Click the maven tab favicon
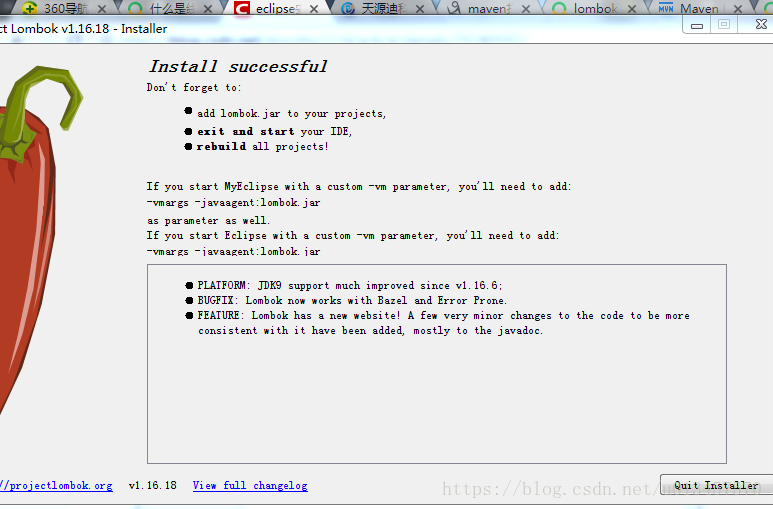Screen dimensions: 773x509 [454, 8]
